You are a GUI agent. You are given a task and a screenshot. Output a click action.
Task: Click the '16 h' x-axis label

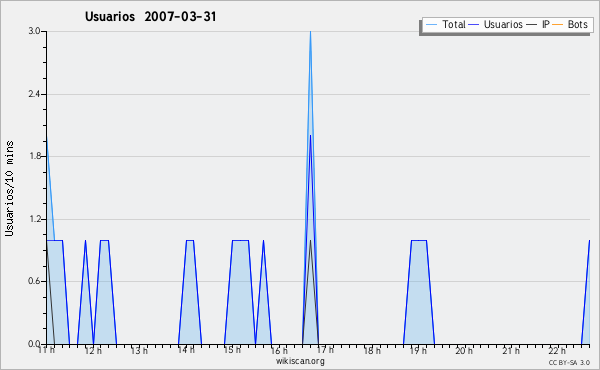point(279,350)
